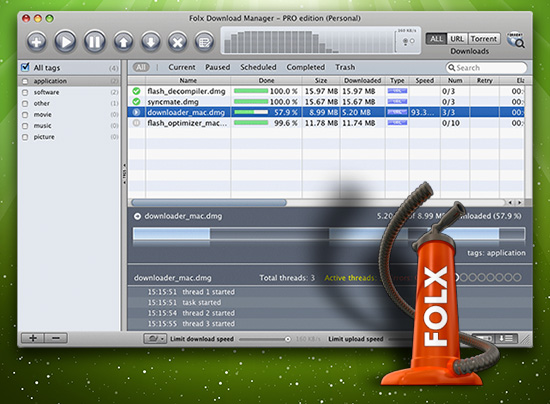Sort by the Type column header
550x404 pixels.
(397, 80)
